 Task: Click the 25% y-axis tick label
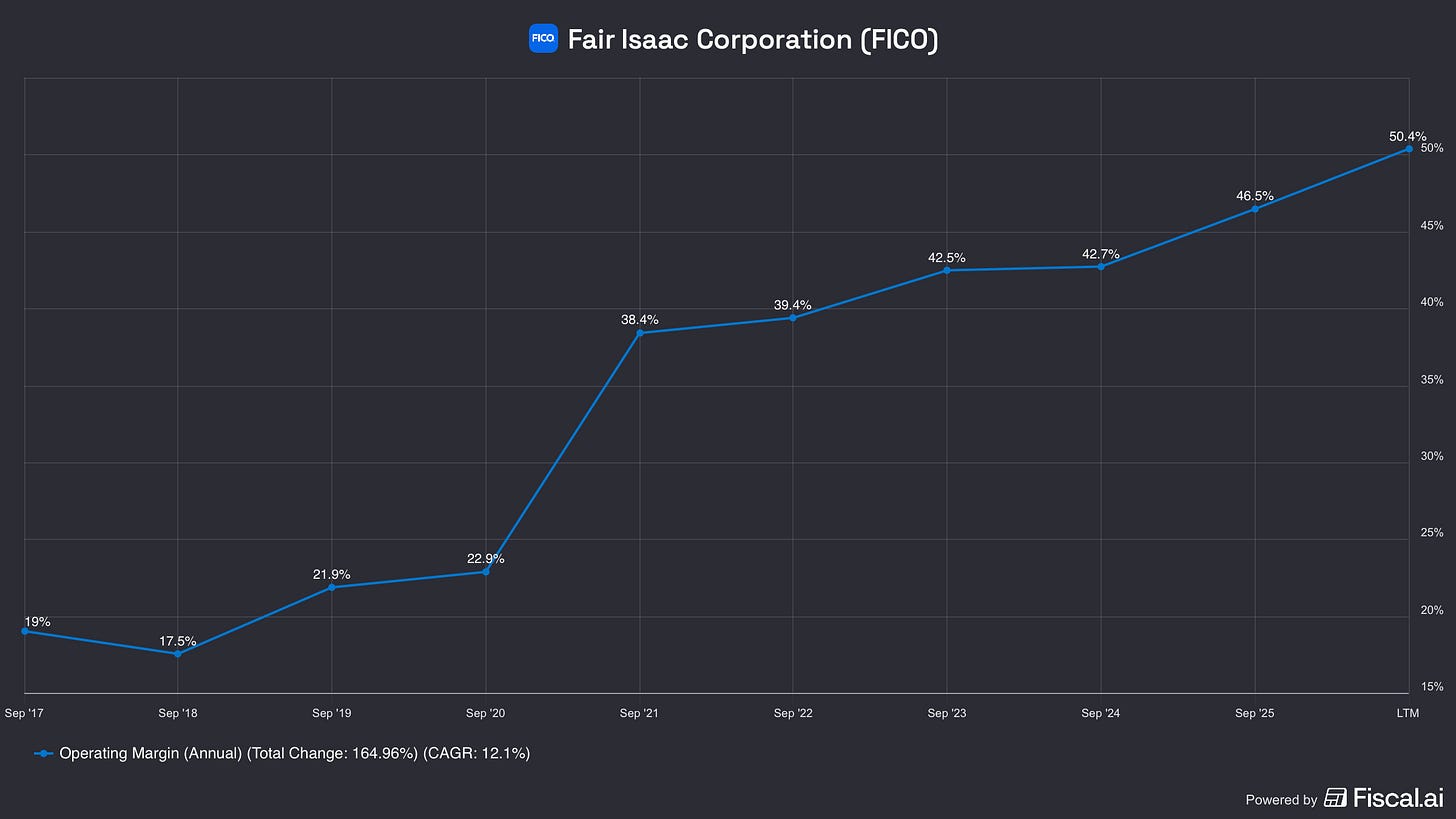pos(1432,533)
